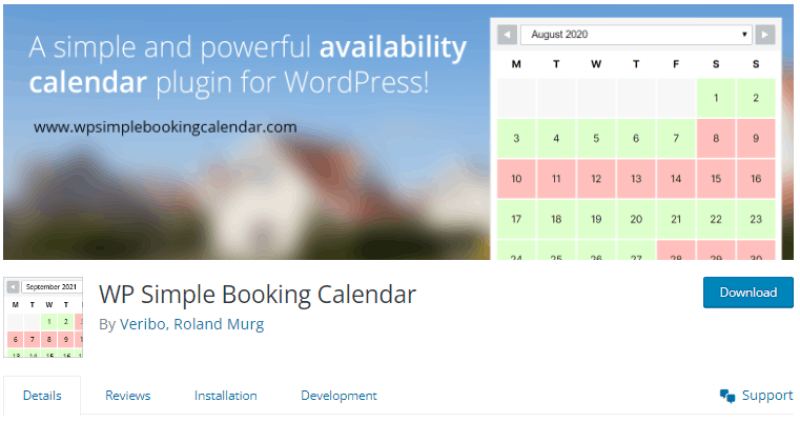Image resolution: width=800 pixels, height=422 pixels.
Task: Select day 6 in the August calendar
Action: pyautogui.click(x=636, y=138)
